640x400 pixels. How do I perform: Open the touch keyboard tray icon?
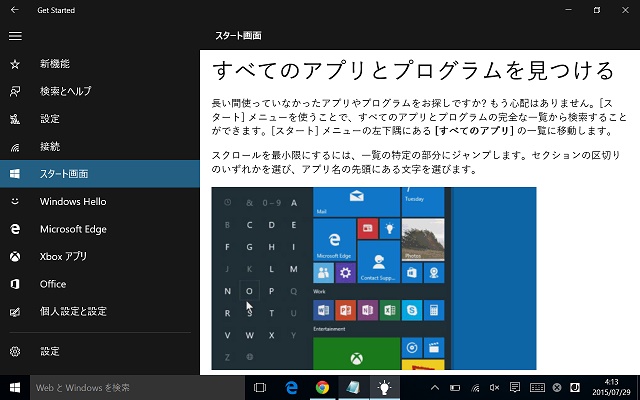pos(537,388)
